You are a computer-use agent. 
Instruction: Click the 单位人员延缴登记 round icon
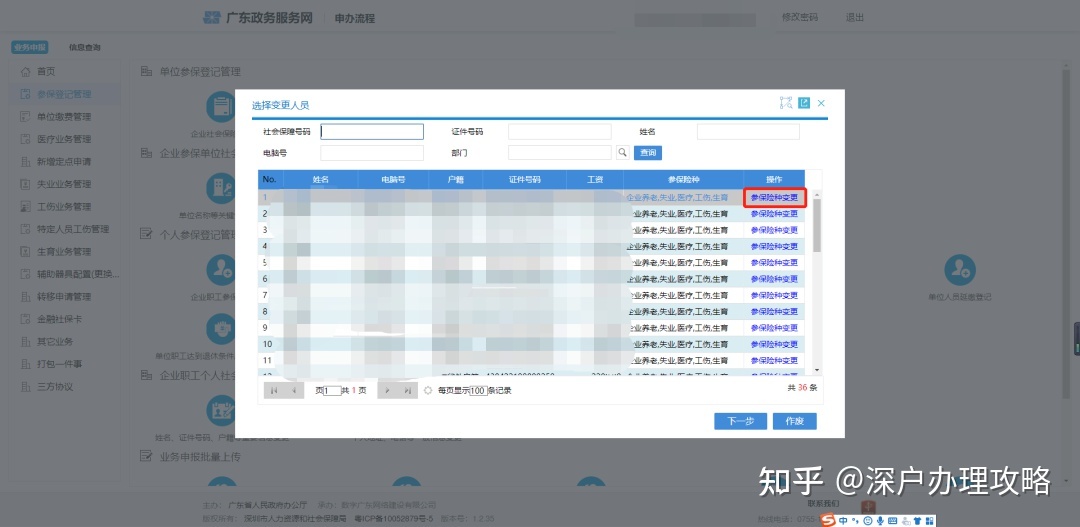pyautogui.click(x=959, y=270)
